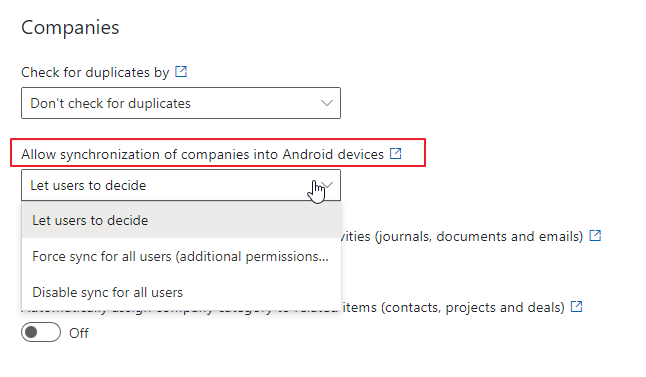Click Allow synchronization of companies into Android devices text
The height and width of the screenshot is (377, 646).
pyautogui.click(x=202, y=154)
